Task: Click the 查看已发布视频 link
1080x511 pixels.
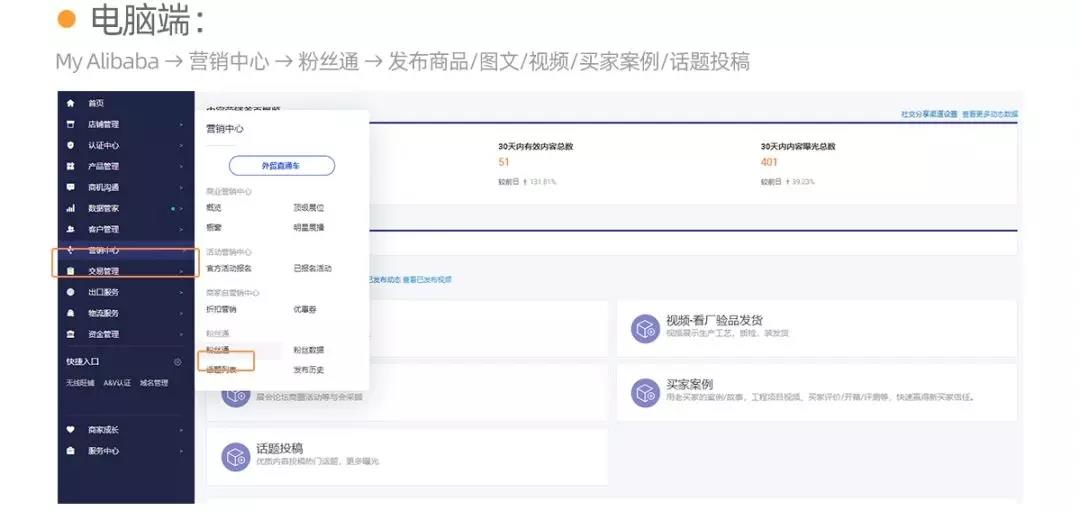Action: point(427,280)
